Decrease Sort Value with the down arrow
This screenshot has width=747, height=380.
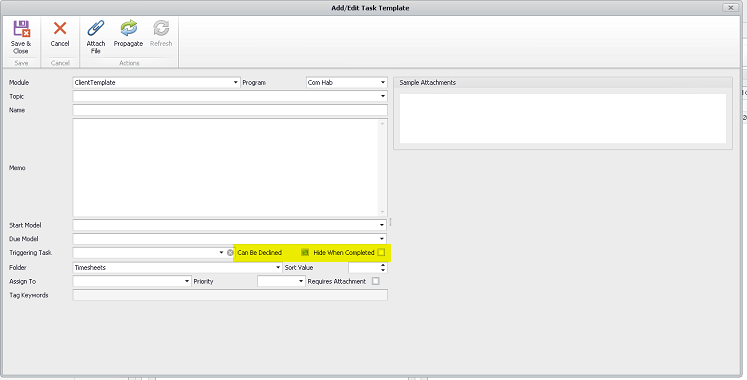(383, 270)
